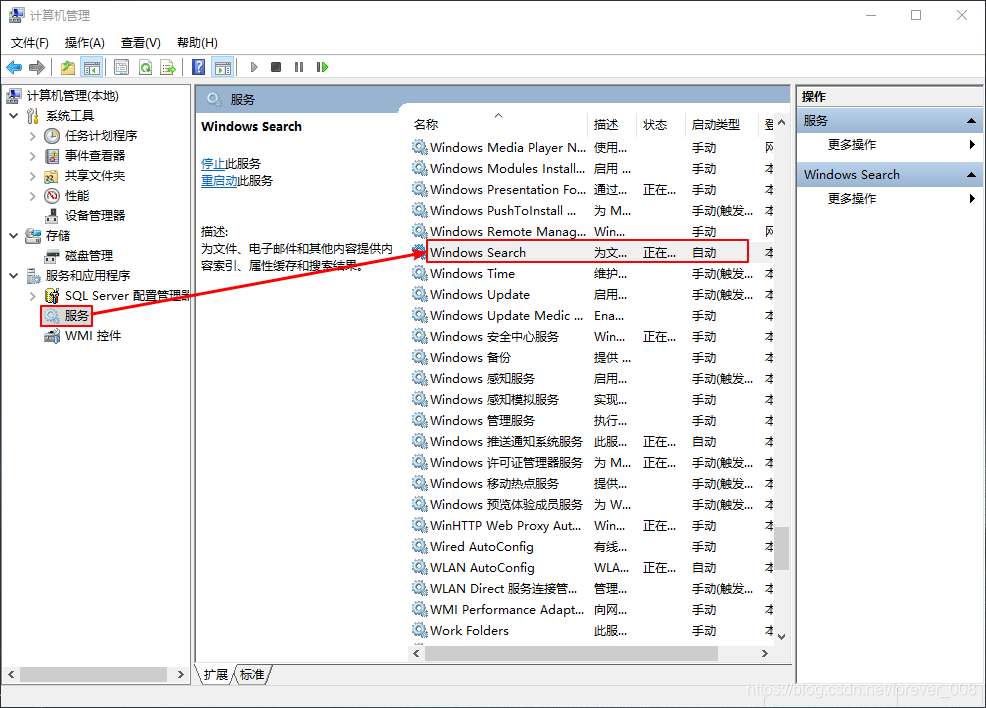Select the Windows Update service row

tap(591, 294)
